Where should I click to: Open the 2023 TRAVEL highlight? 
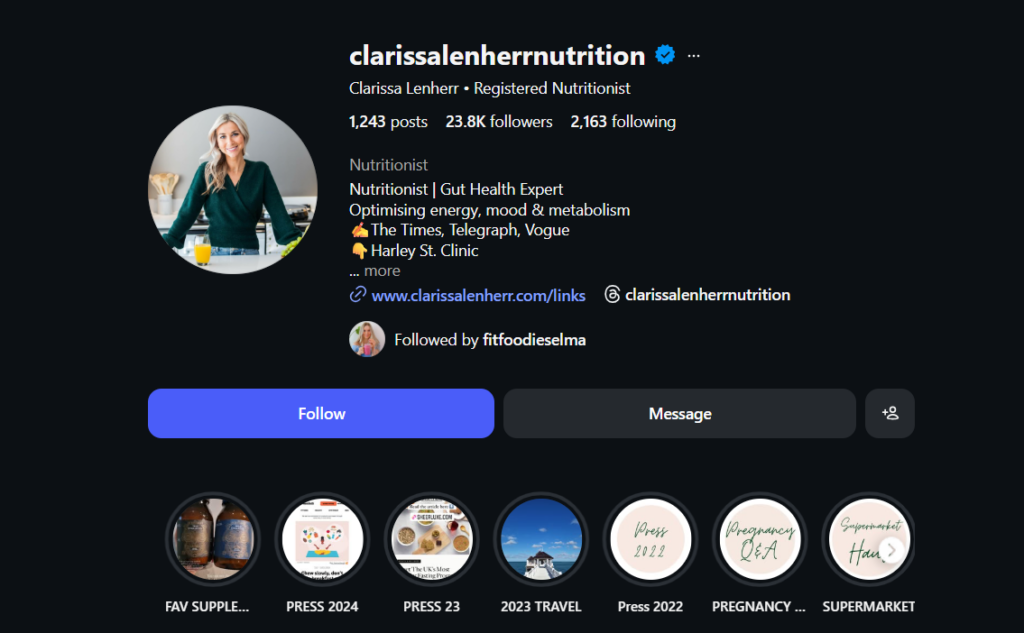(x=541, y=540)
